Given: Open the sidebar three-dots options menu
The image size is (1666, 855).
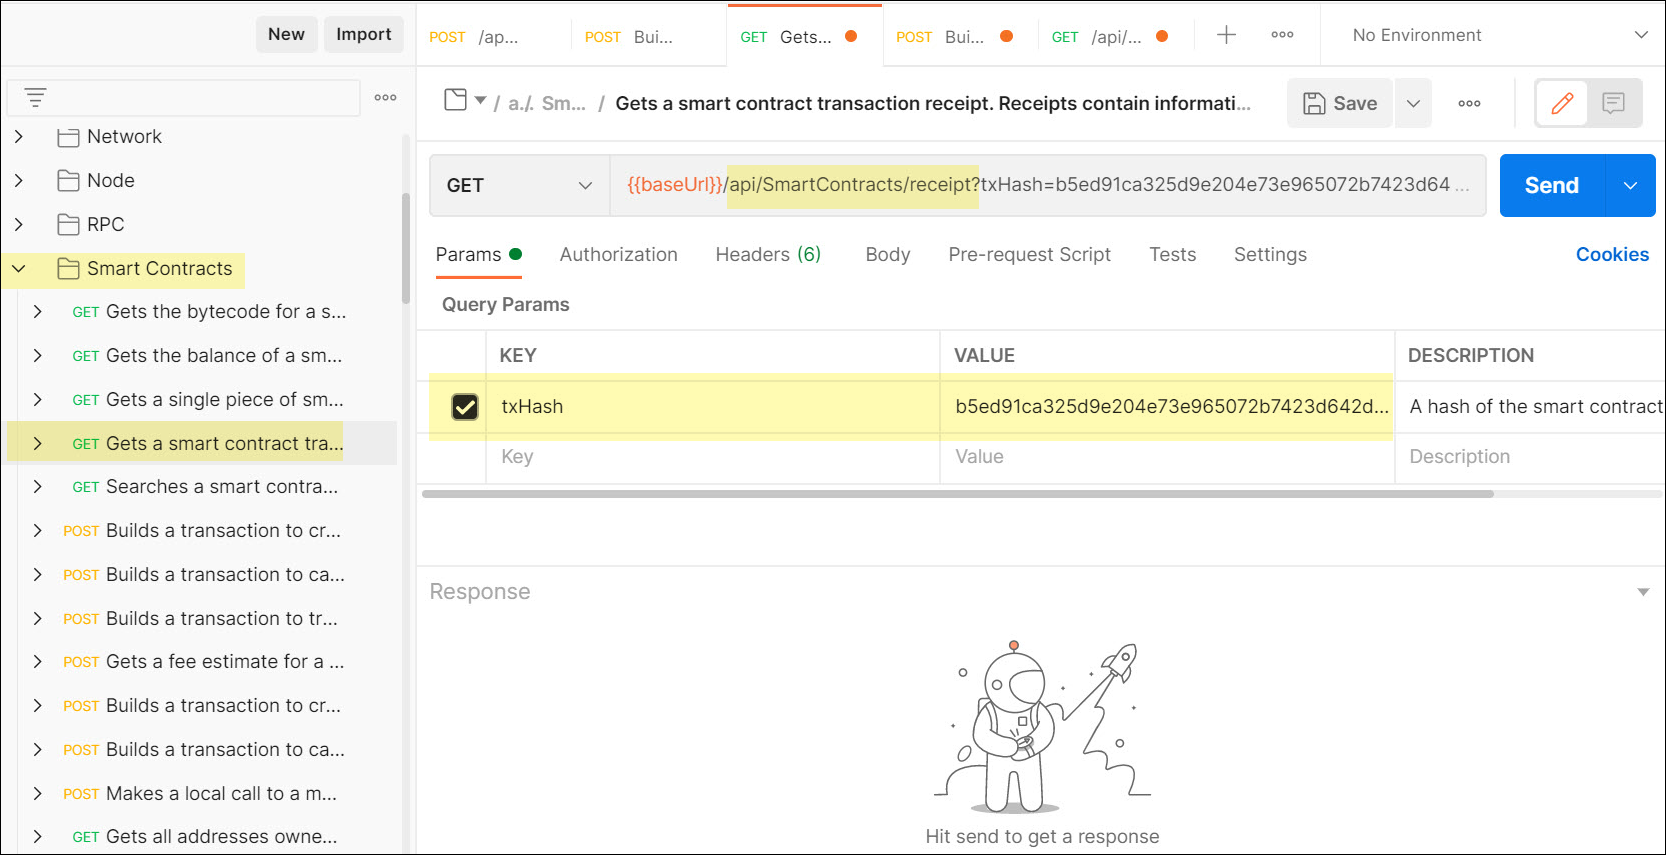Looking at the screenshot, I should click(385, 97).
